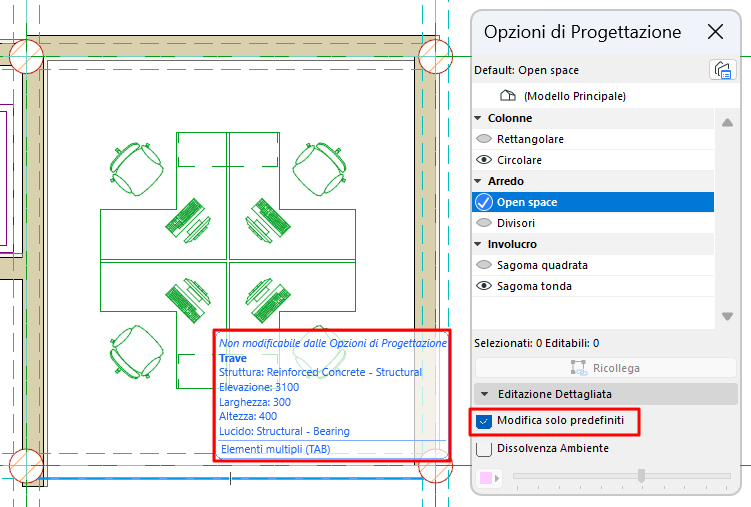Screen dimensions: 751x507
Task: Click the top-right office chair
Action: click(x=319, y=169)
